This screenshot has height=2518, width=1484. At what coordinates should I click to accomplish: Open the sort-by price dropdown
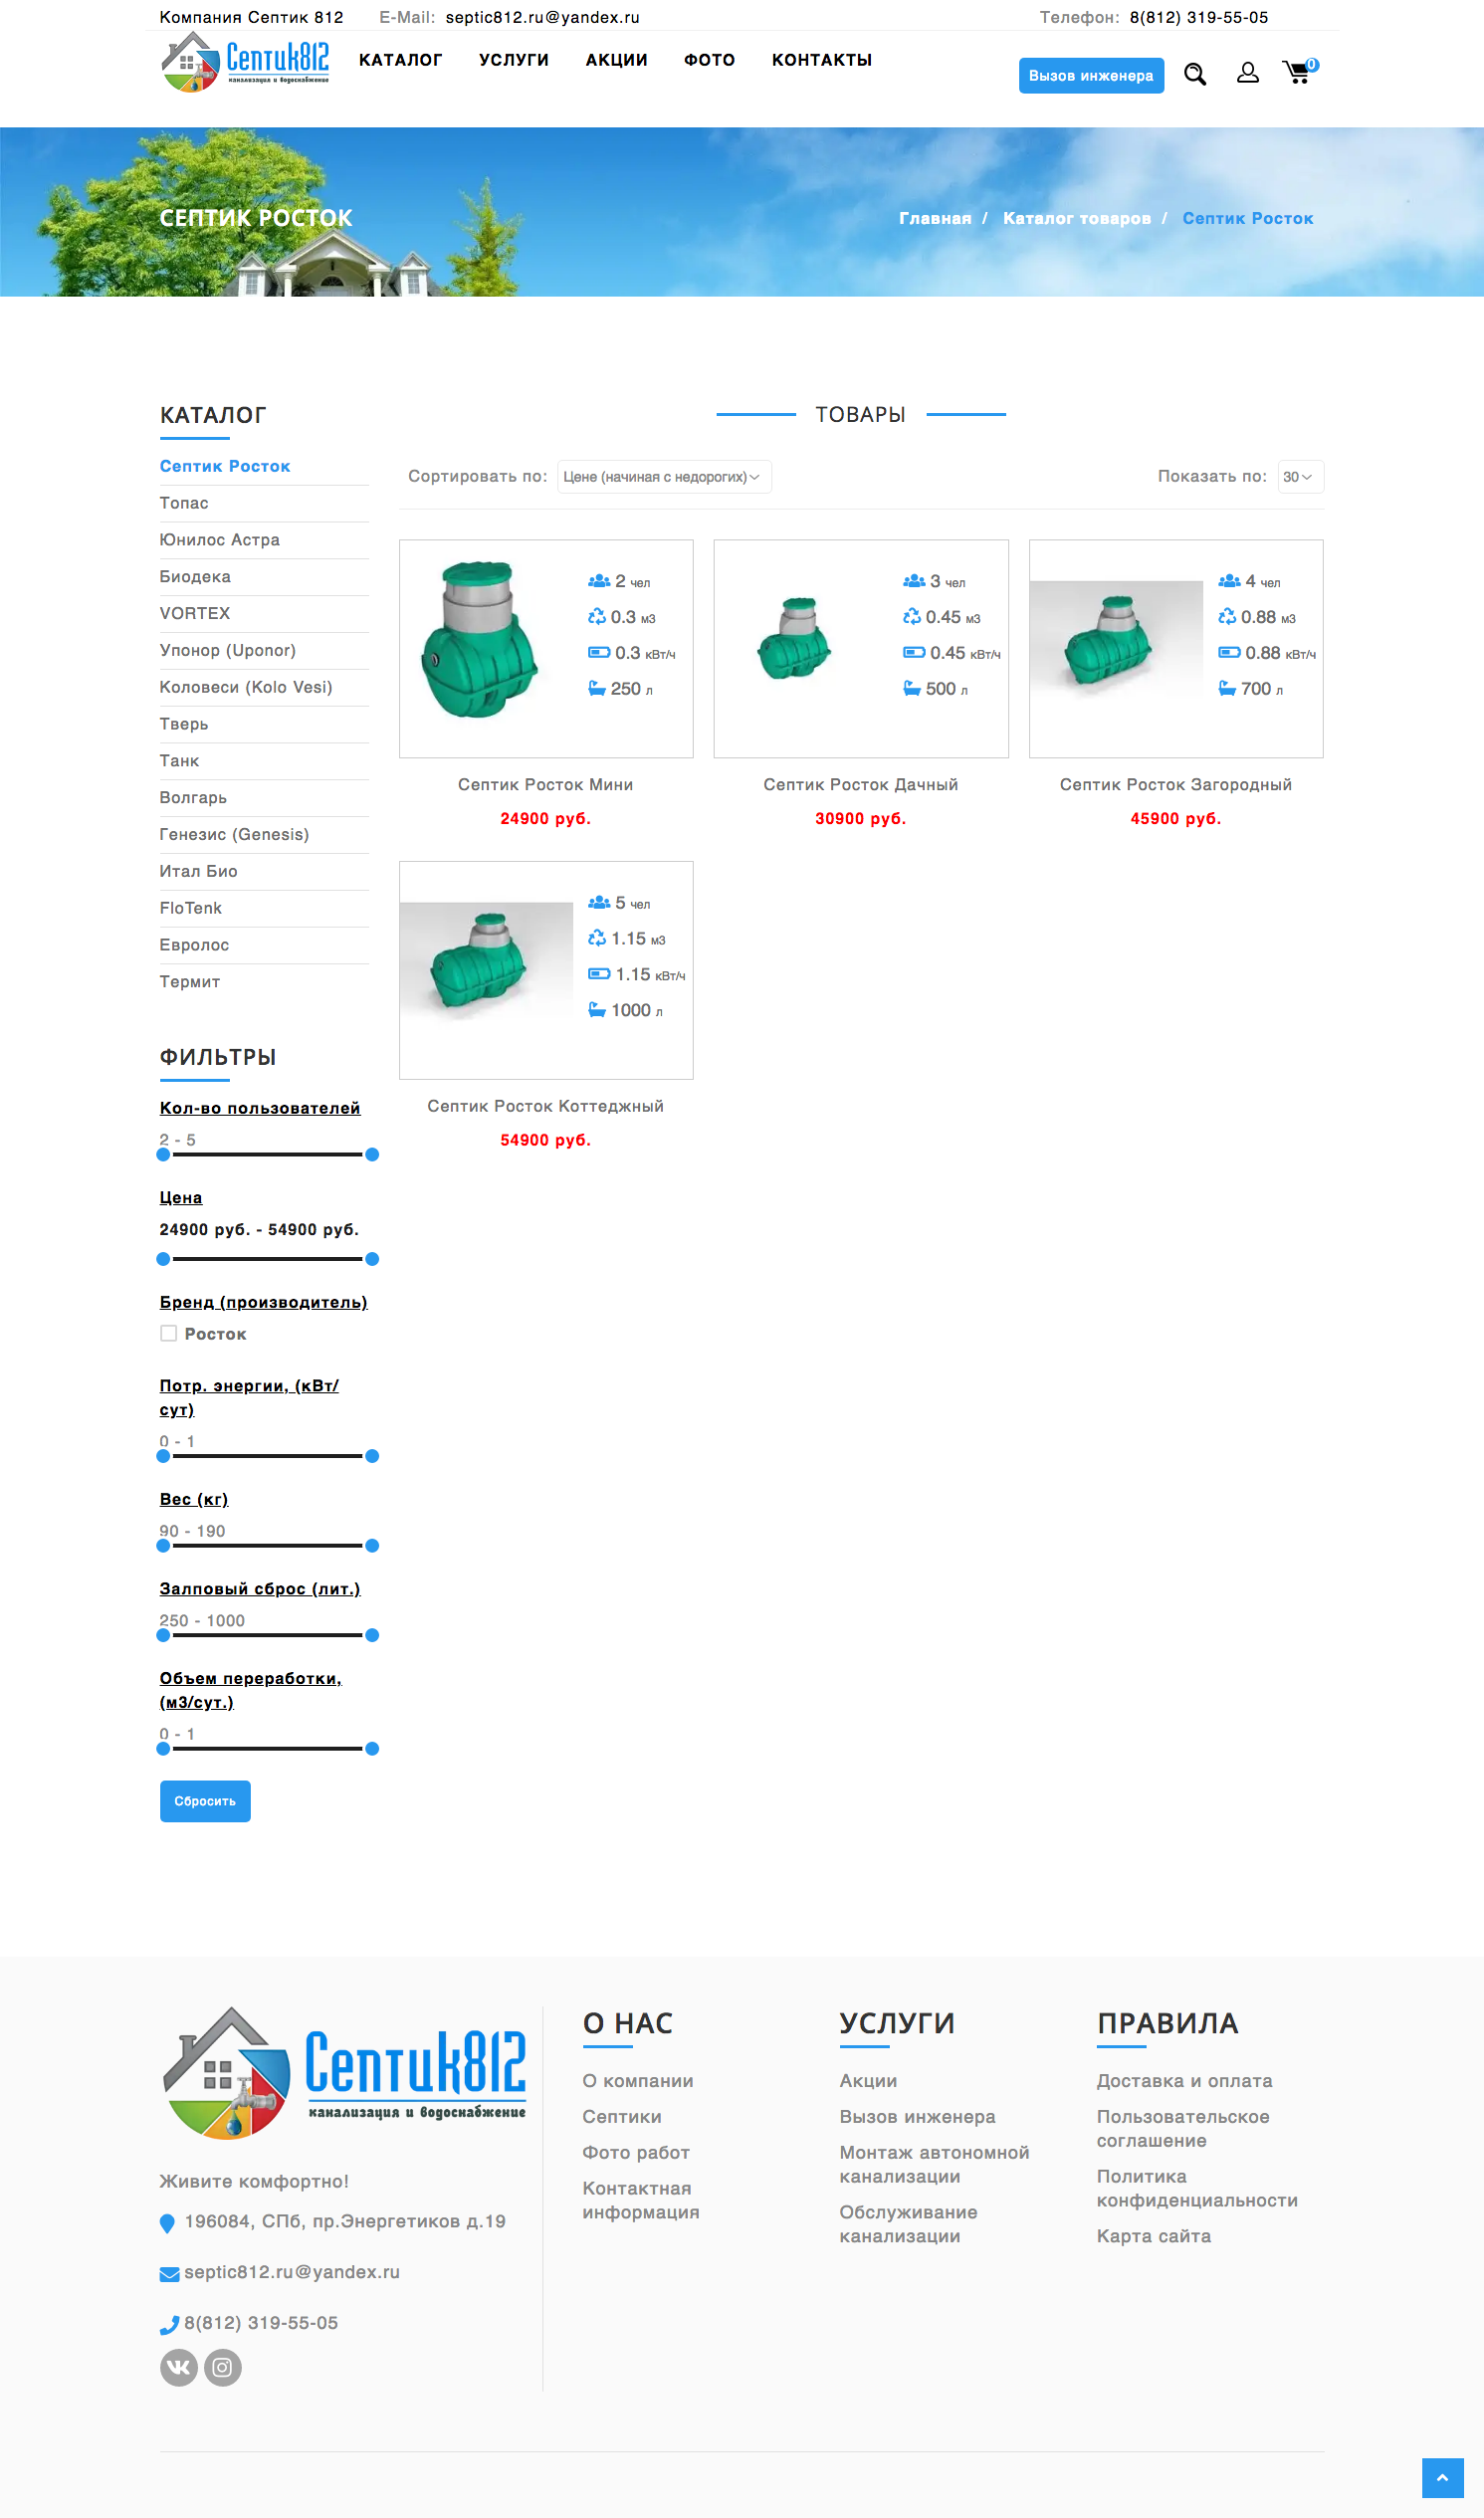664,477
